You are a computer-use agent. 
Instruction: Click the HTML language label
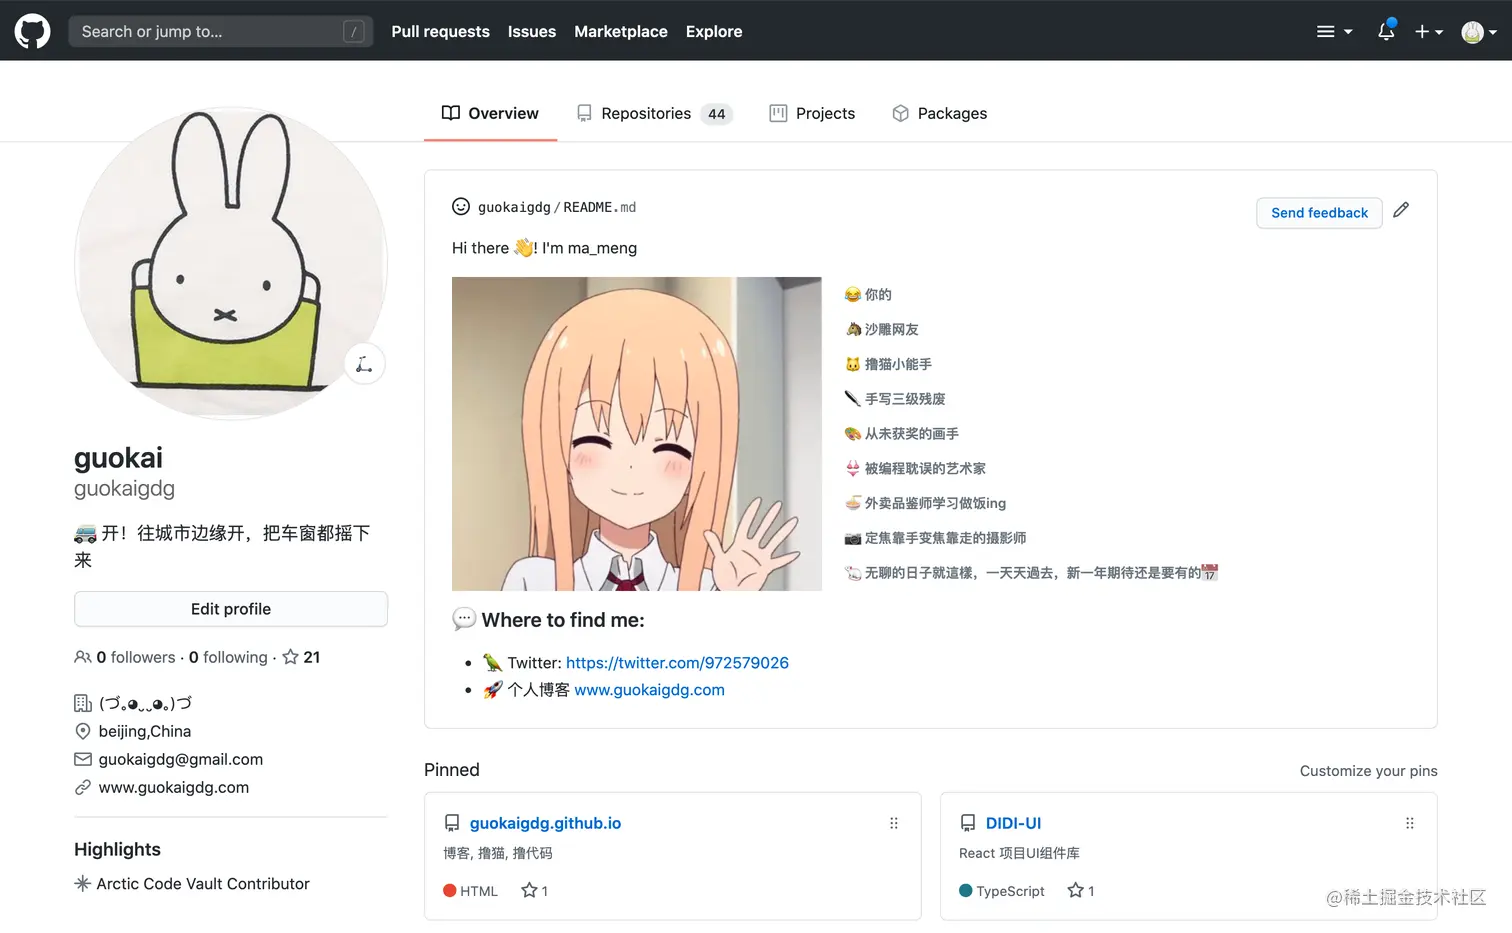click(479, 891)
